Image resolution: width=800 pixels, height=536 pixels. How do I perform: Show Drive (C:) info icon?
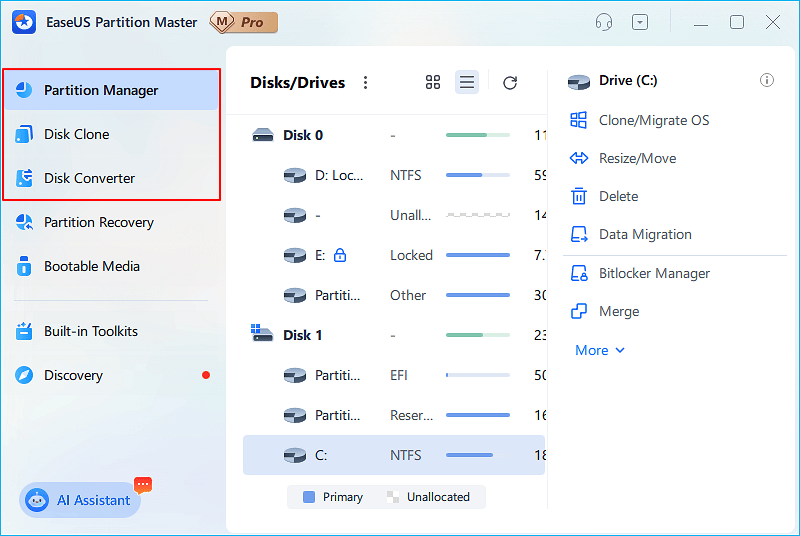(767, 80)
